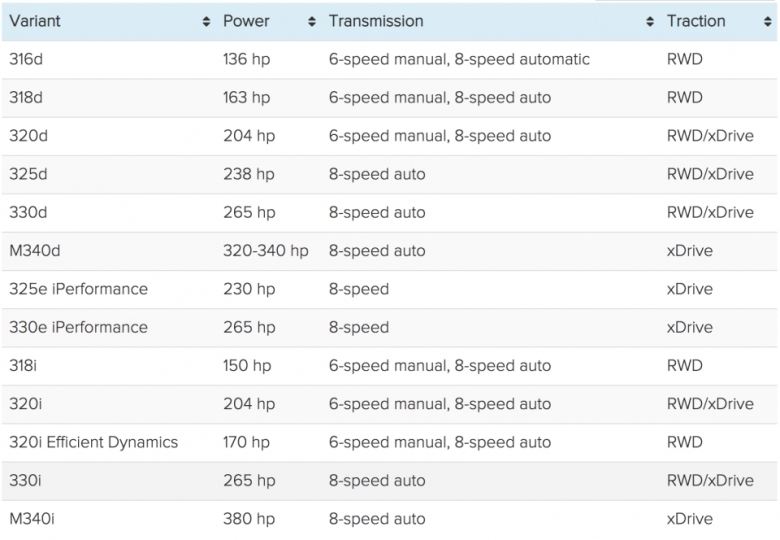Screen dimensions: 780x540
Task: Select the 320i Efficient Dynamics cell
Action: click(x=93, y=442)
